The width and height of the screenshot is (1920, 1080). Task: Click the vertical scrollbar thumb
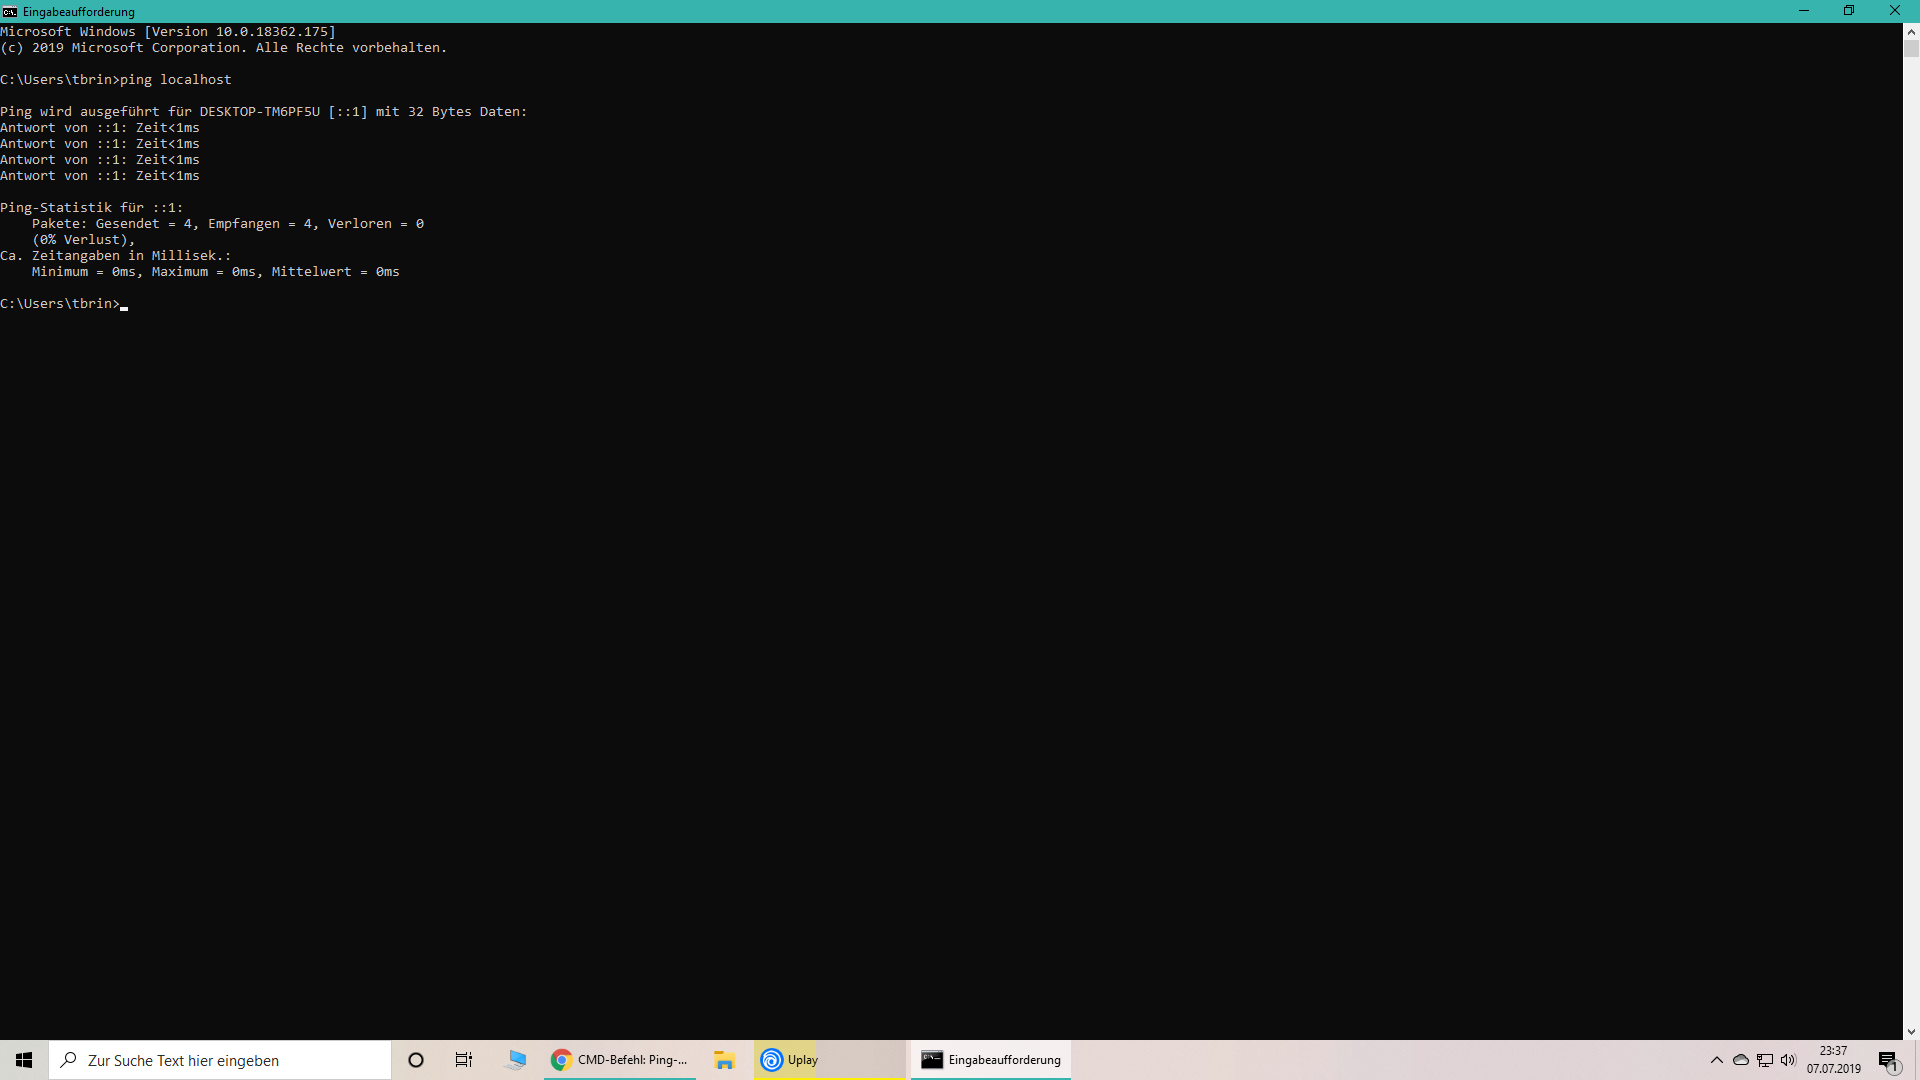coord(1911,48)
